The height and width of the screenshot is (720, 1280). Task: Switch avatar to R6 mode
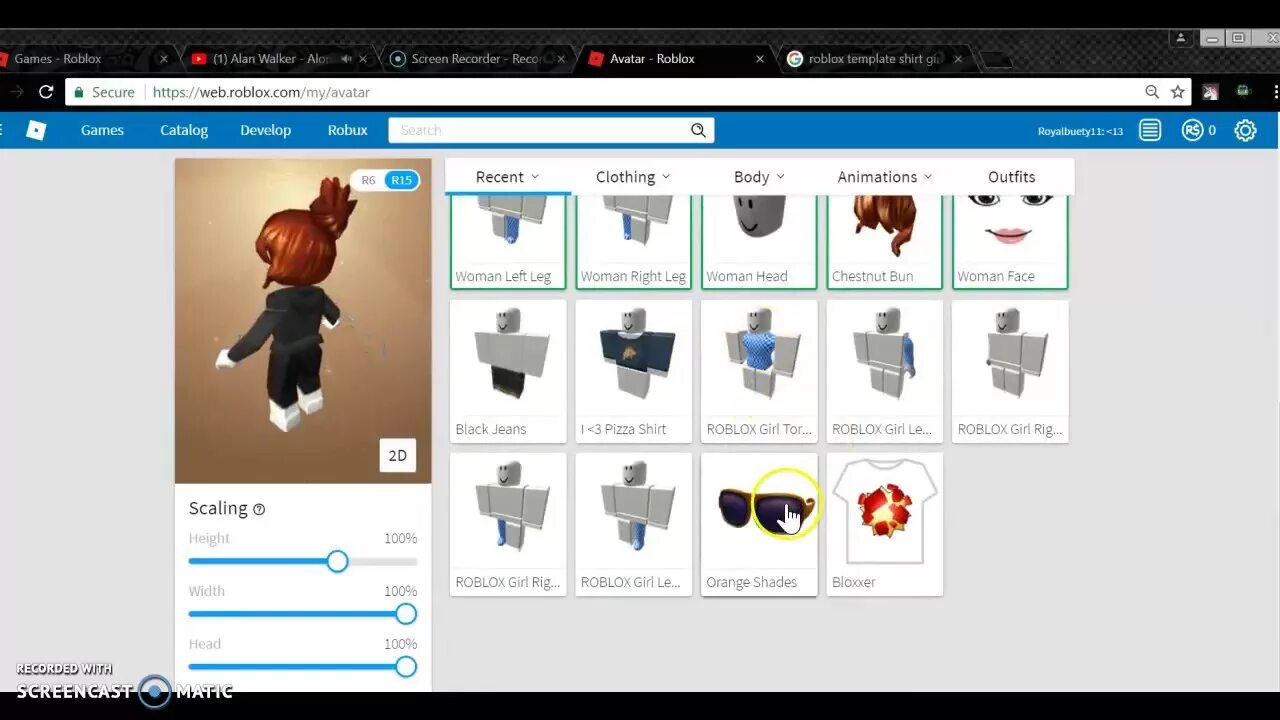(368, 180)
